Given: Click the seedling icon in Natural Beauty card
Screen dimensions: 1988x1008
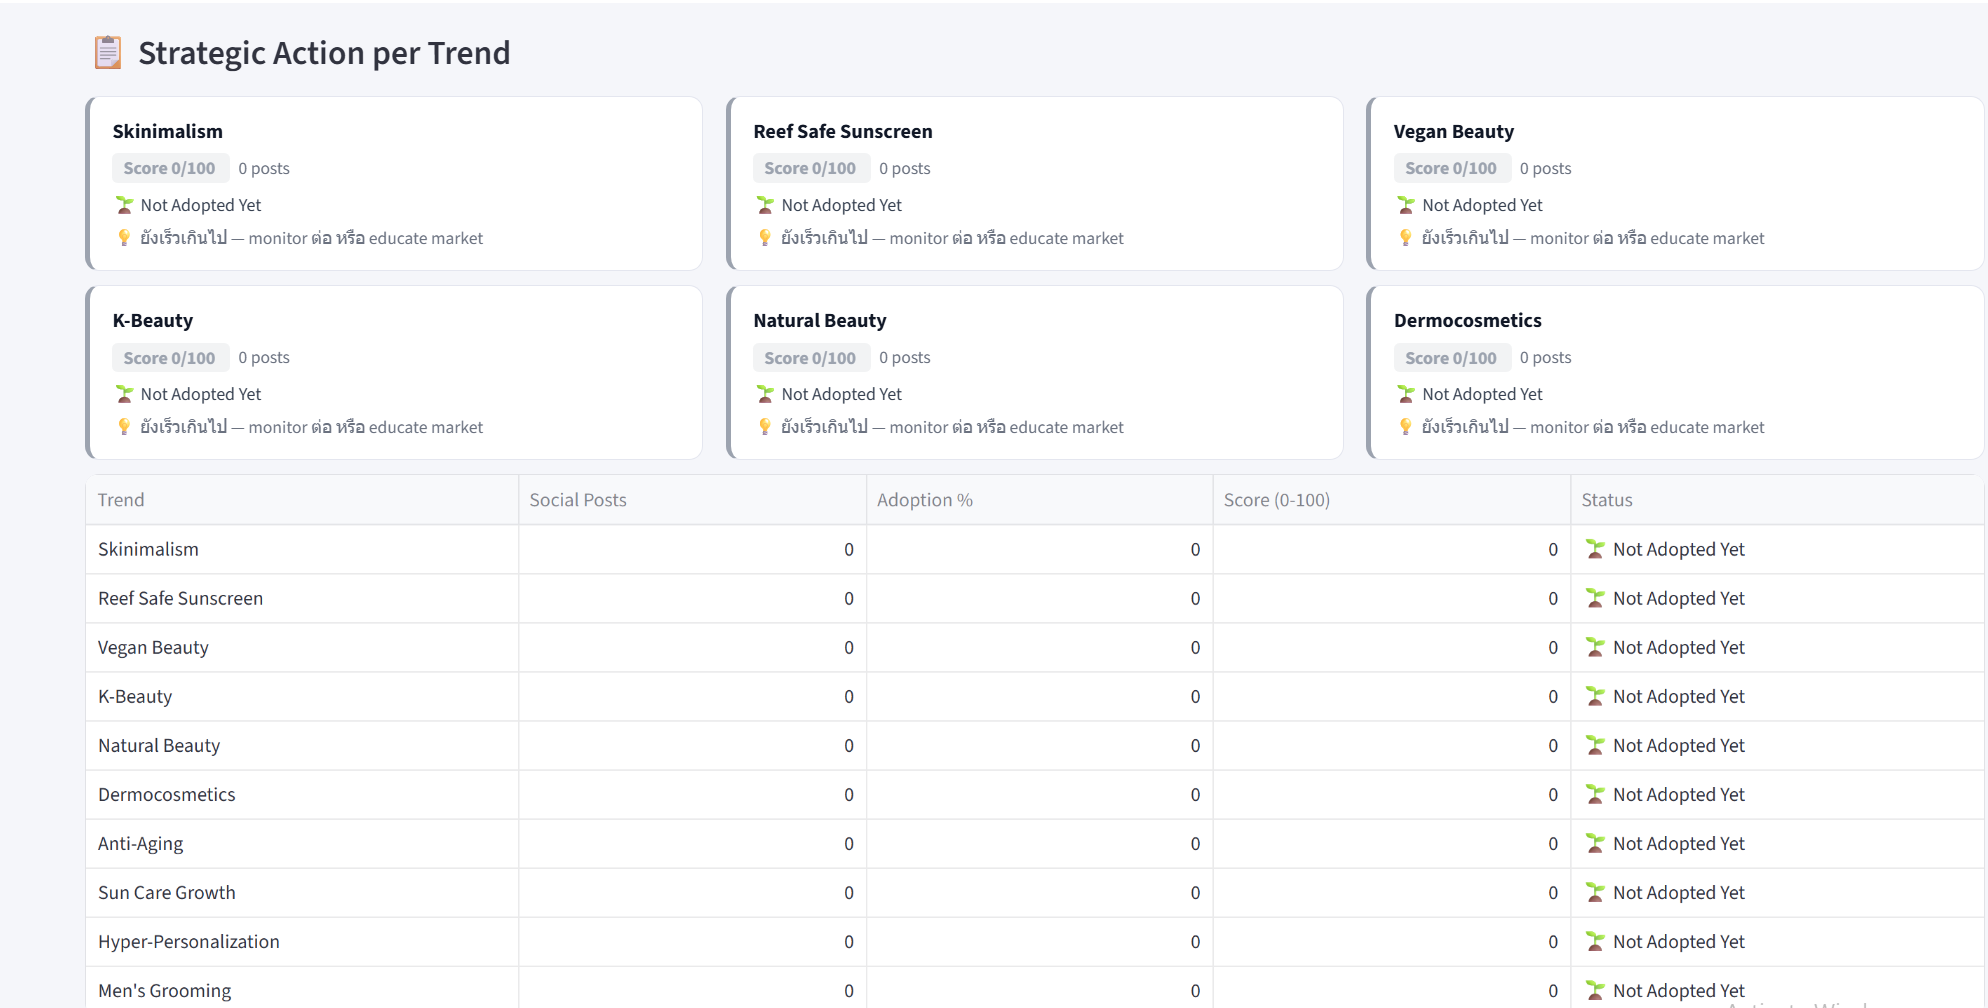Looking at the screenshot, I should point(765,394).
